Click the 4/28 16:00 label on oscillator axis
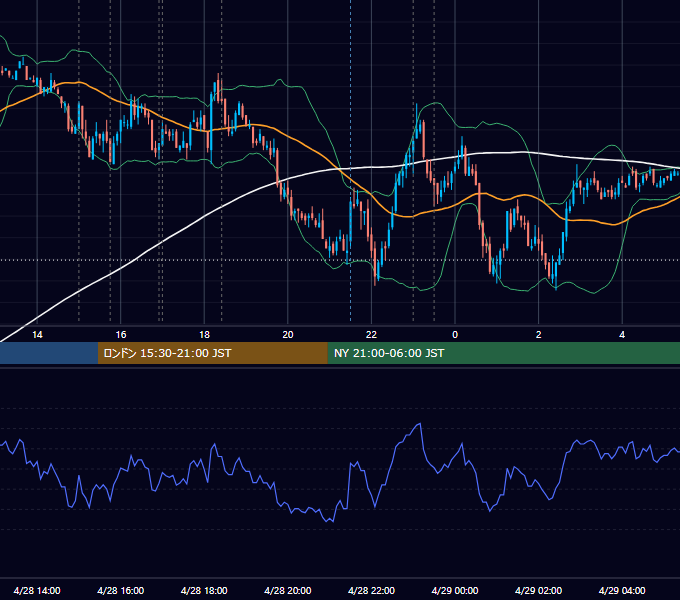Image resolution: width=680 pixels, height=600 pixels. click(x=121, y=590)
